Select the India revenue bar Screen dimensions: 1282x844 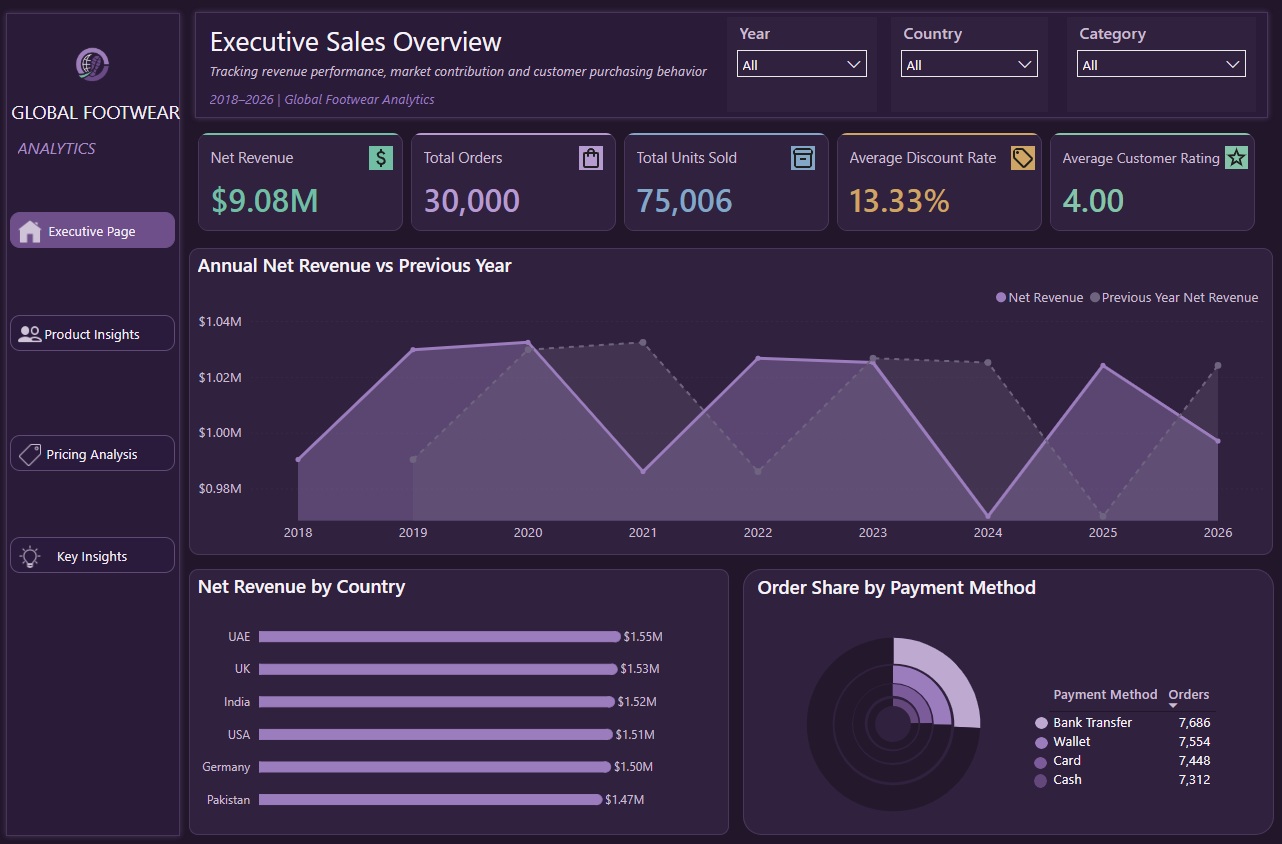pyautogui.click(x=437, y=702)
